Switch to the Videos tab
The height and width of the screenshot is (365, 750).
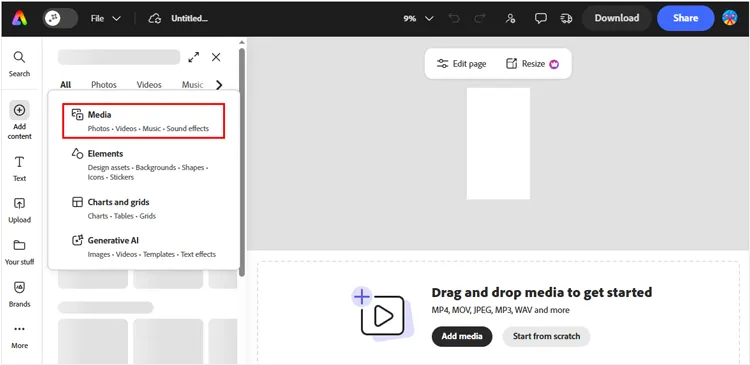pos(149,85)
